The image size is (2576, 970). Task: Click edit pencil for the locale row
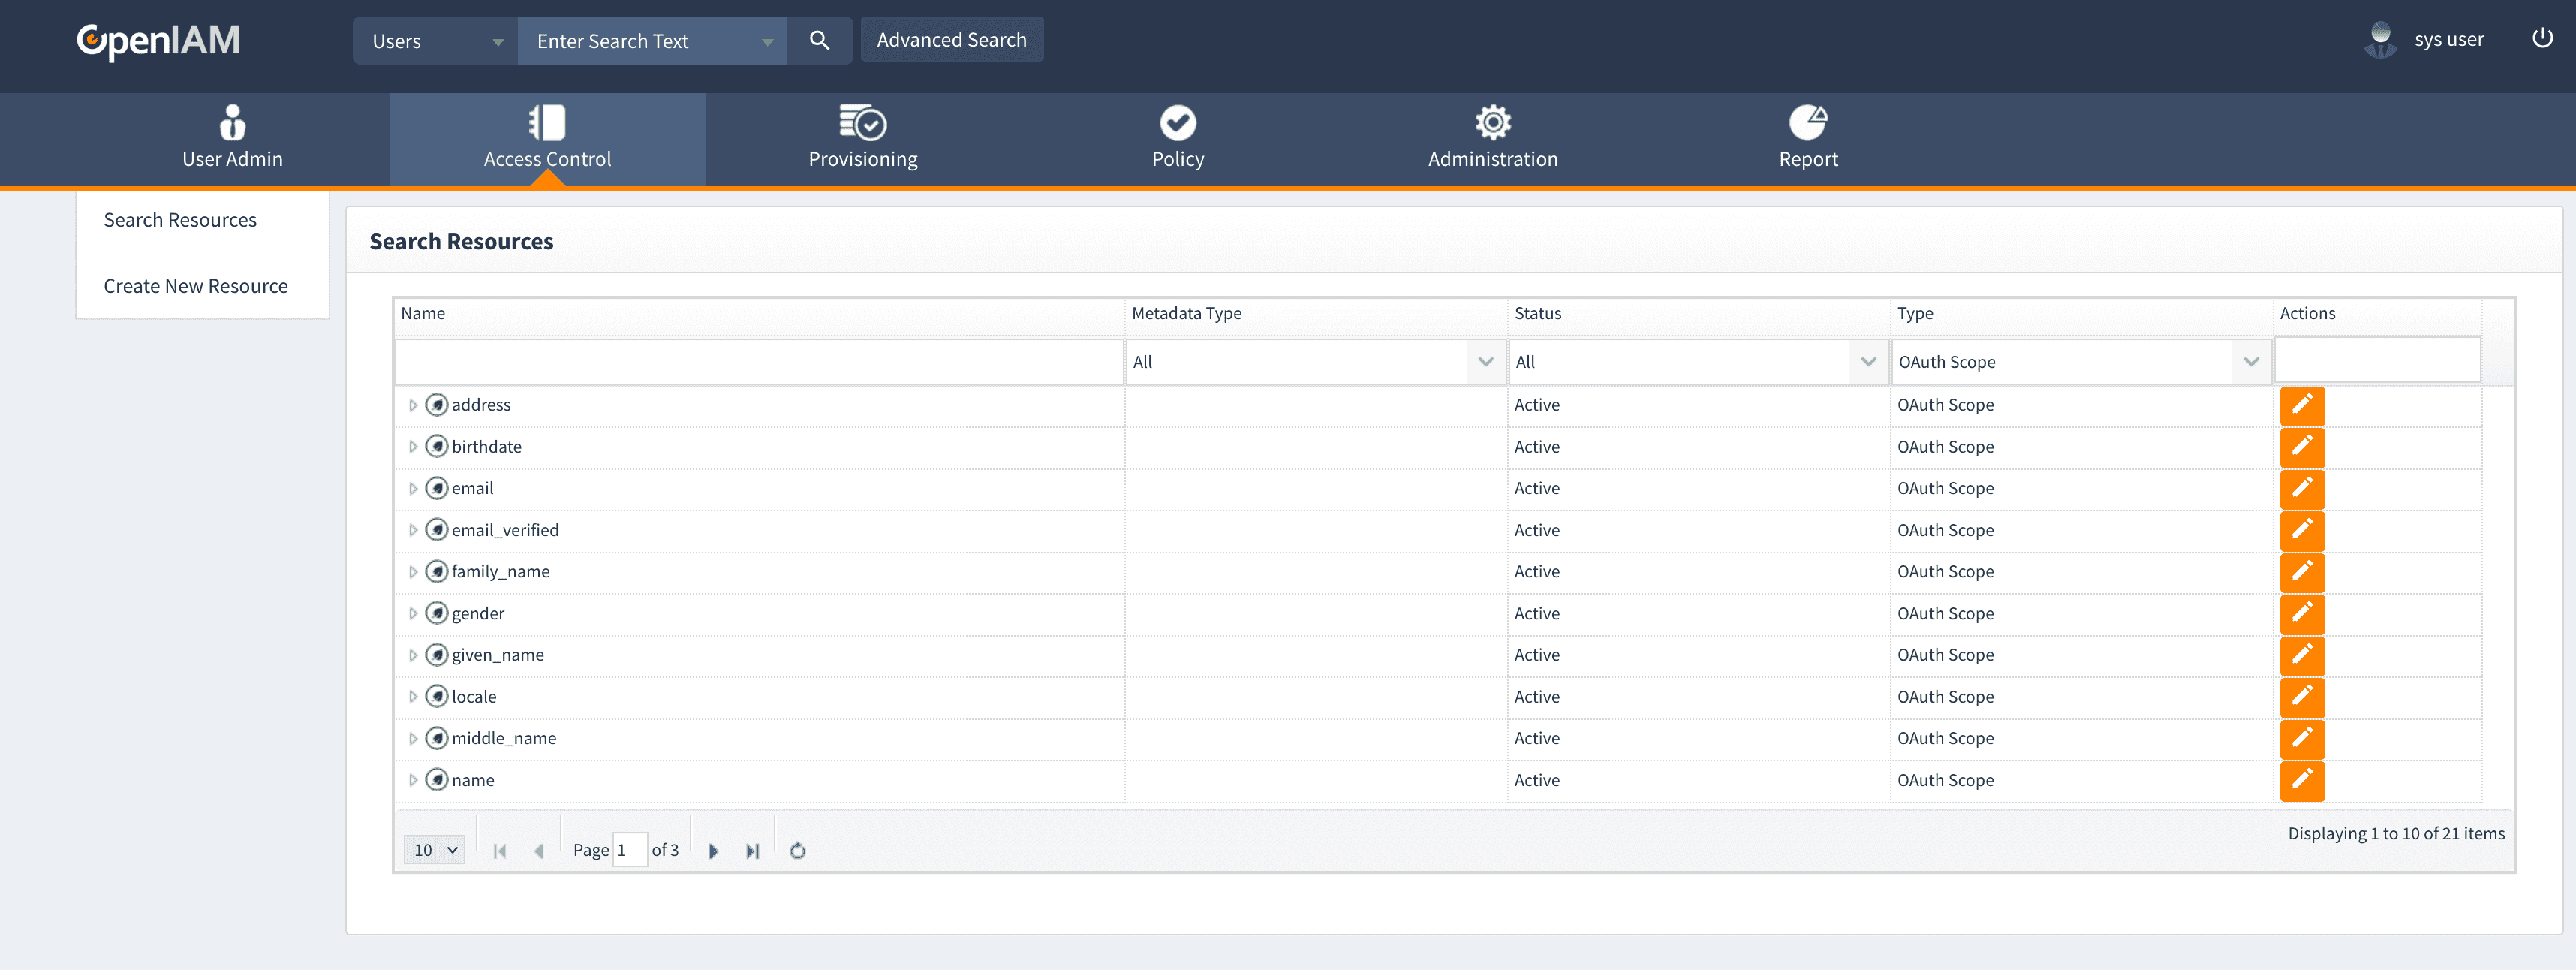pyautogui.click(x=2301, y=697)
